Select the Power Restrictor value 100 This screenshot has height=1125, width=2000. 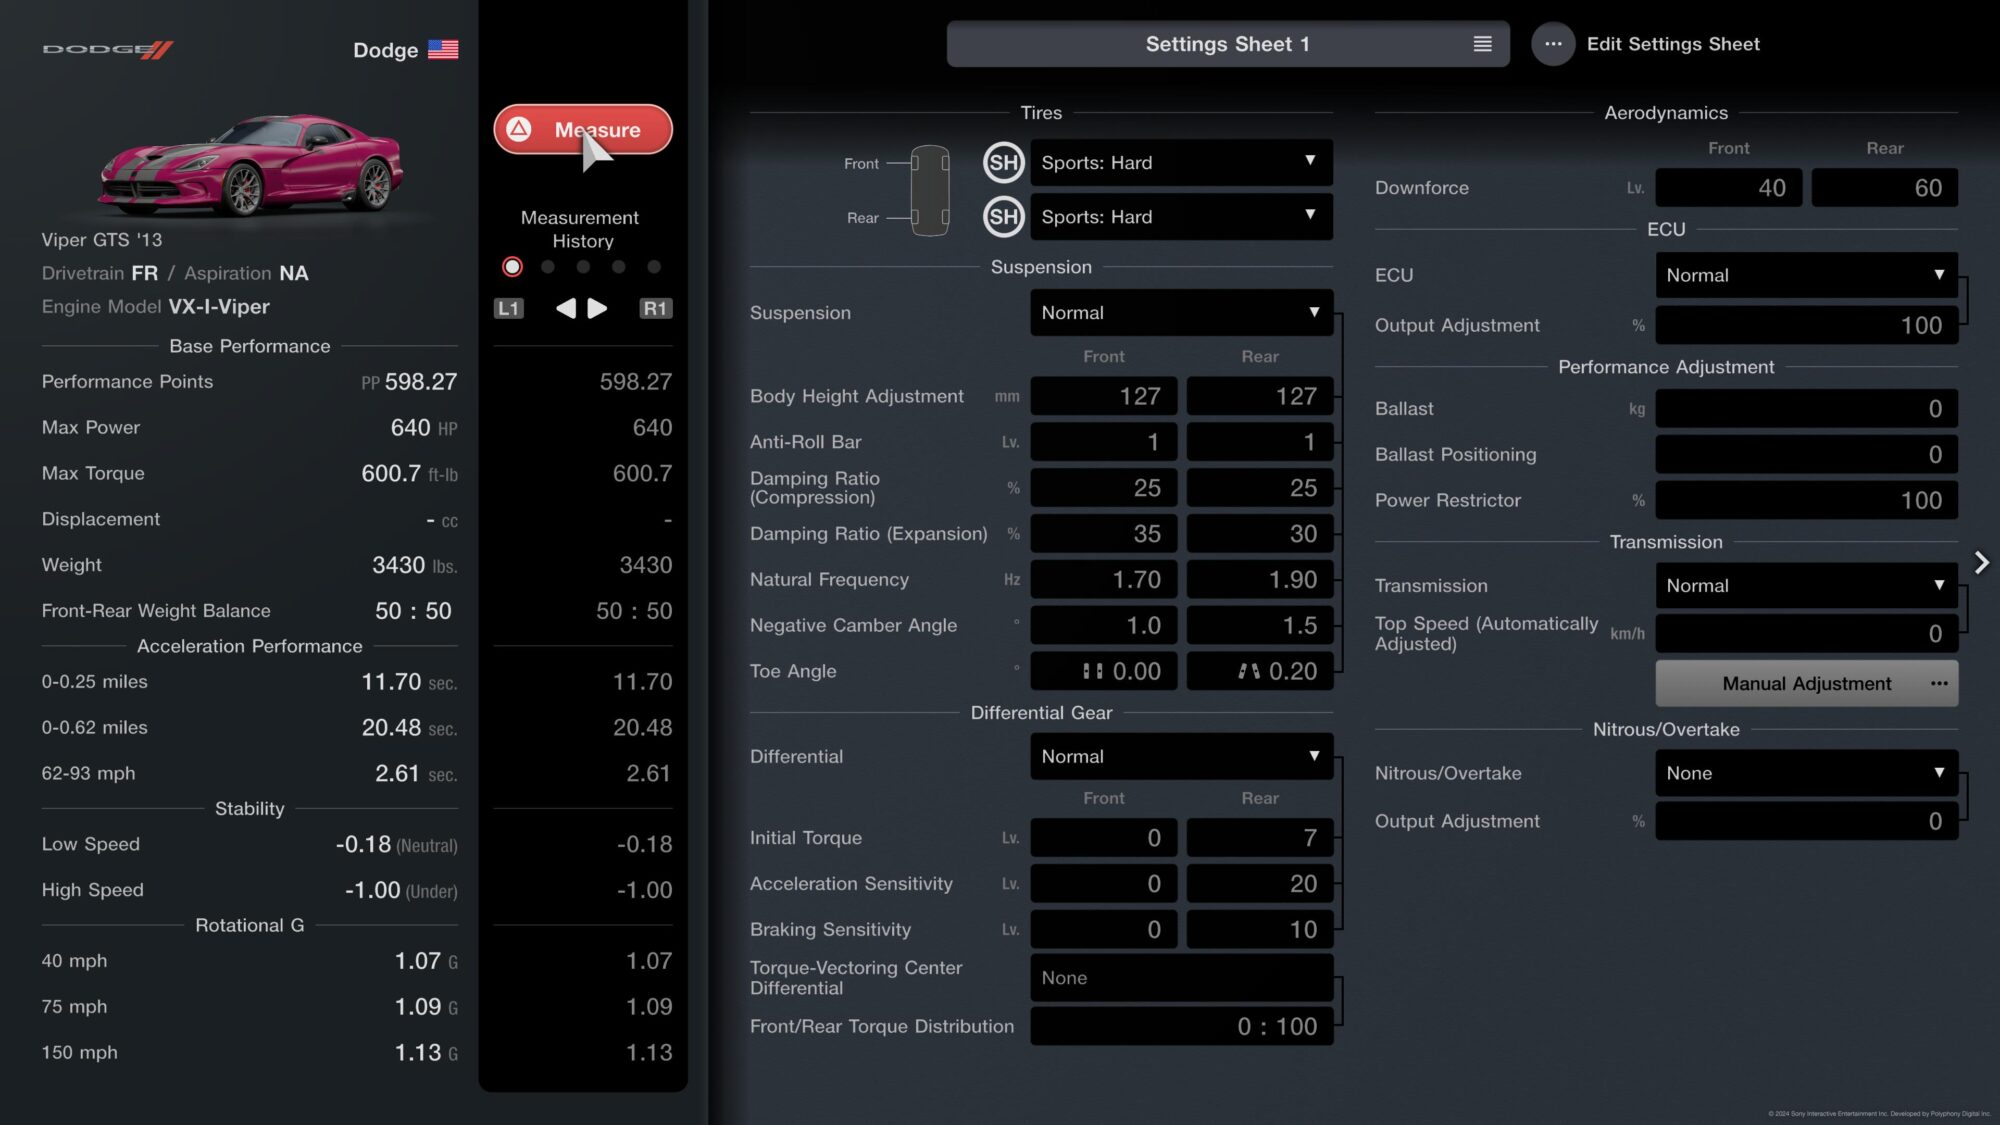coord(1806,501)
